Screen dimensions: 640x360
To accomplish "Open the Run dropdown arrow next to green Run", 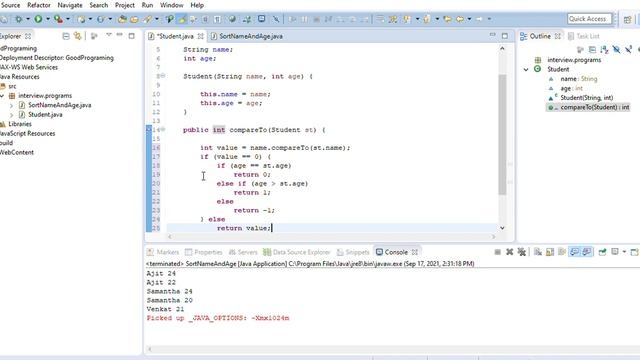I will [47, 19].
